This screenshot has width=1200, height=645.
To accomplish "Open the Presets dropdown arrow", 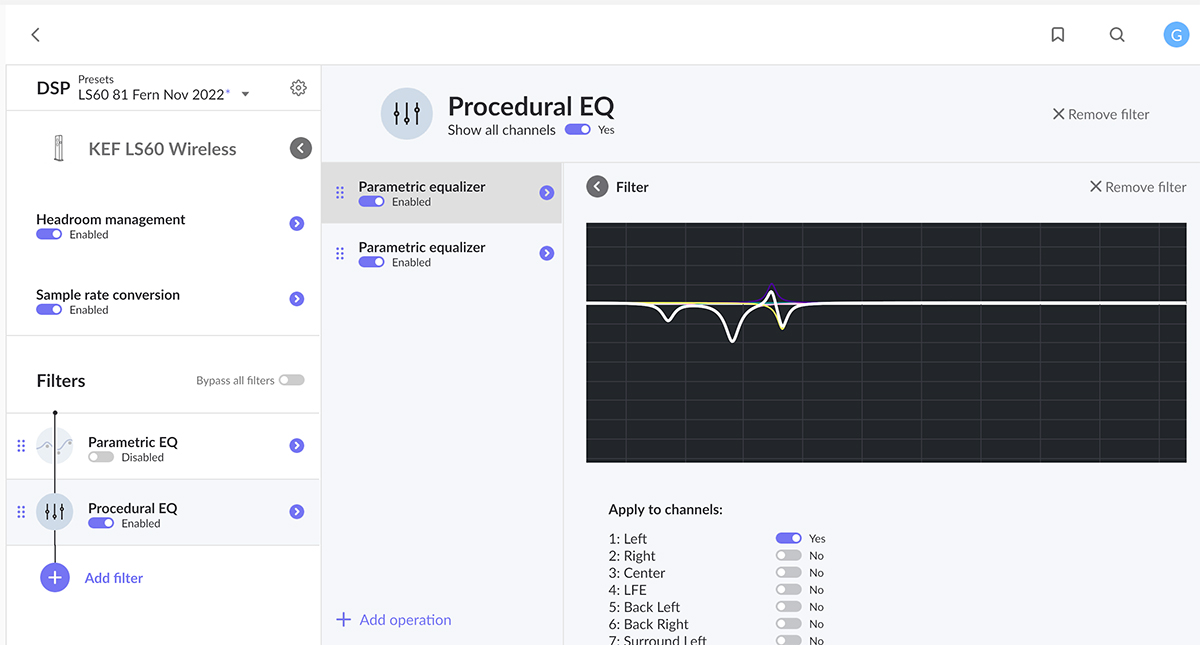I will pyautogui.click(x=245, y=95).
